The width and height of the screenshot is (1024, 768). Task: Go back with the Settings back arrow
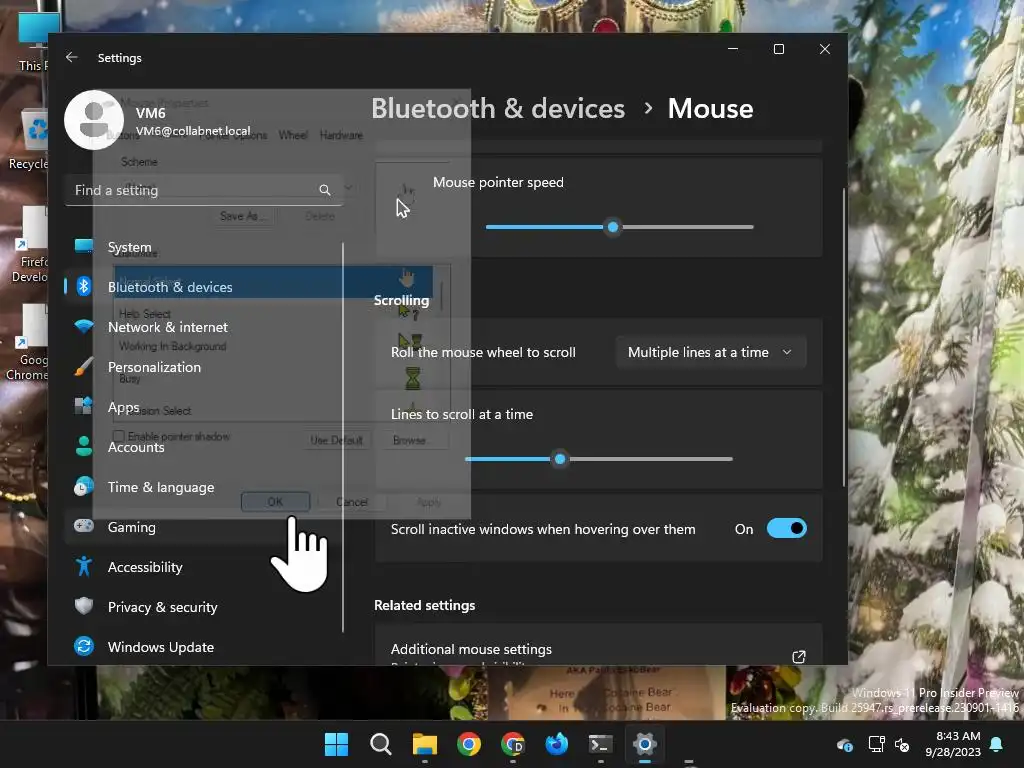pyautogui.click(x=72, y=57)
